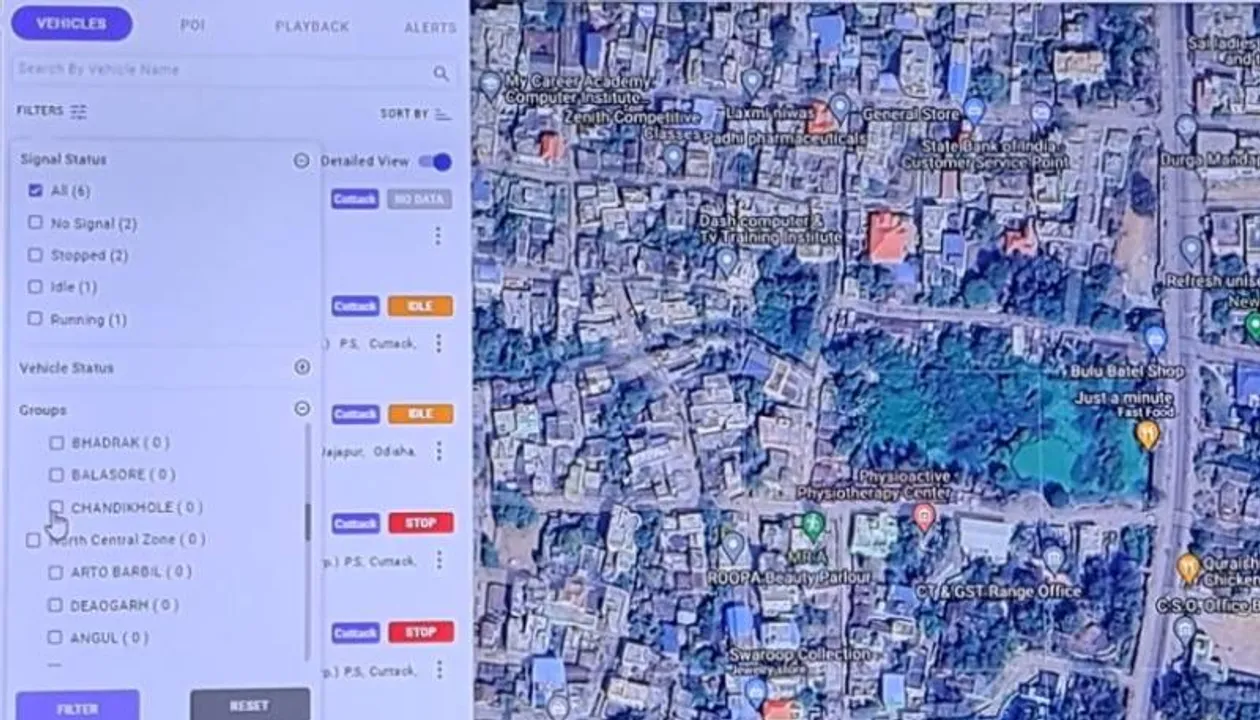Click the groups list scrollbar
This screenshot has height=720, width=1260.
coord(308,522)
